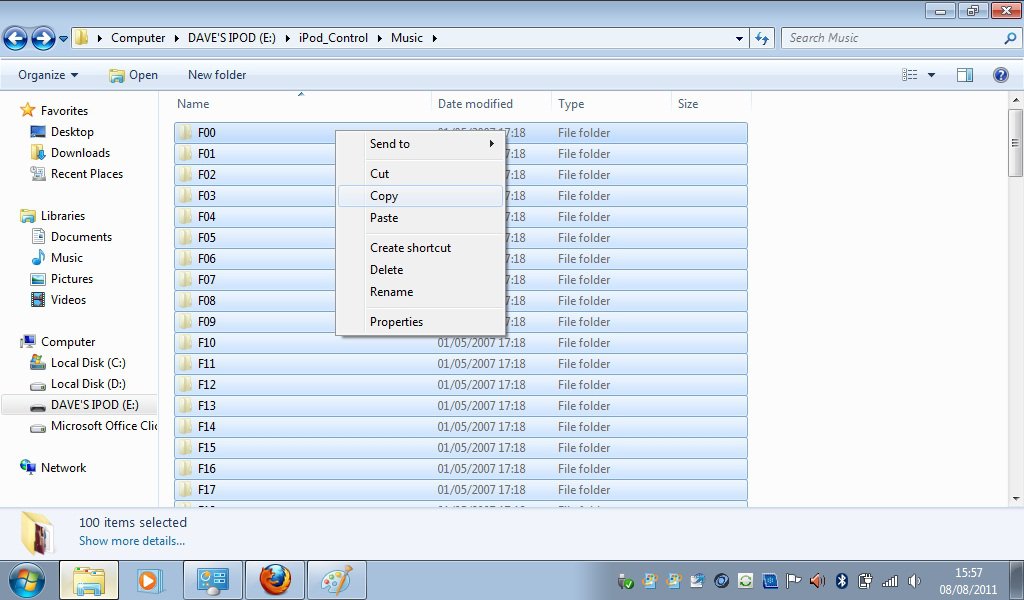Open Paint from the taskbar
This screenshot has width=1024, height=600.
[x=336, y=580]
